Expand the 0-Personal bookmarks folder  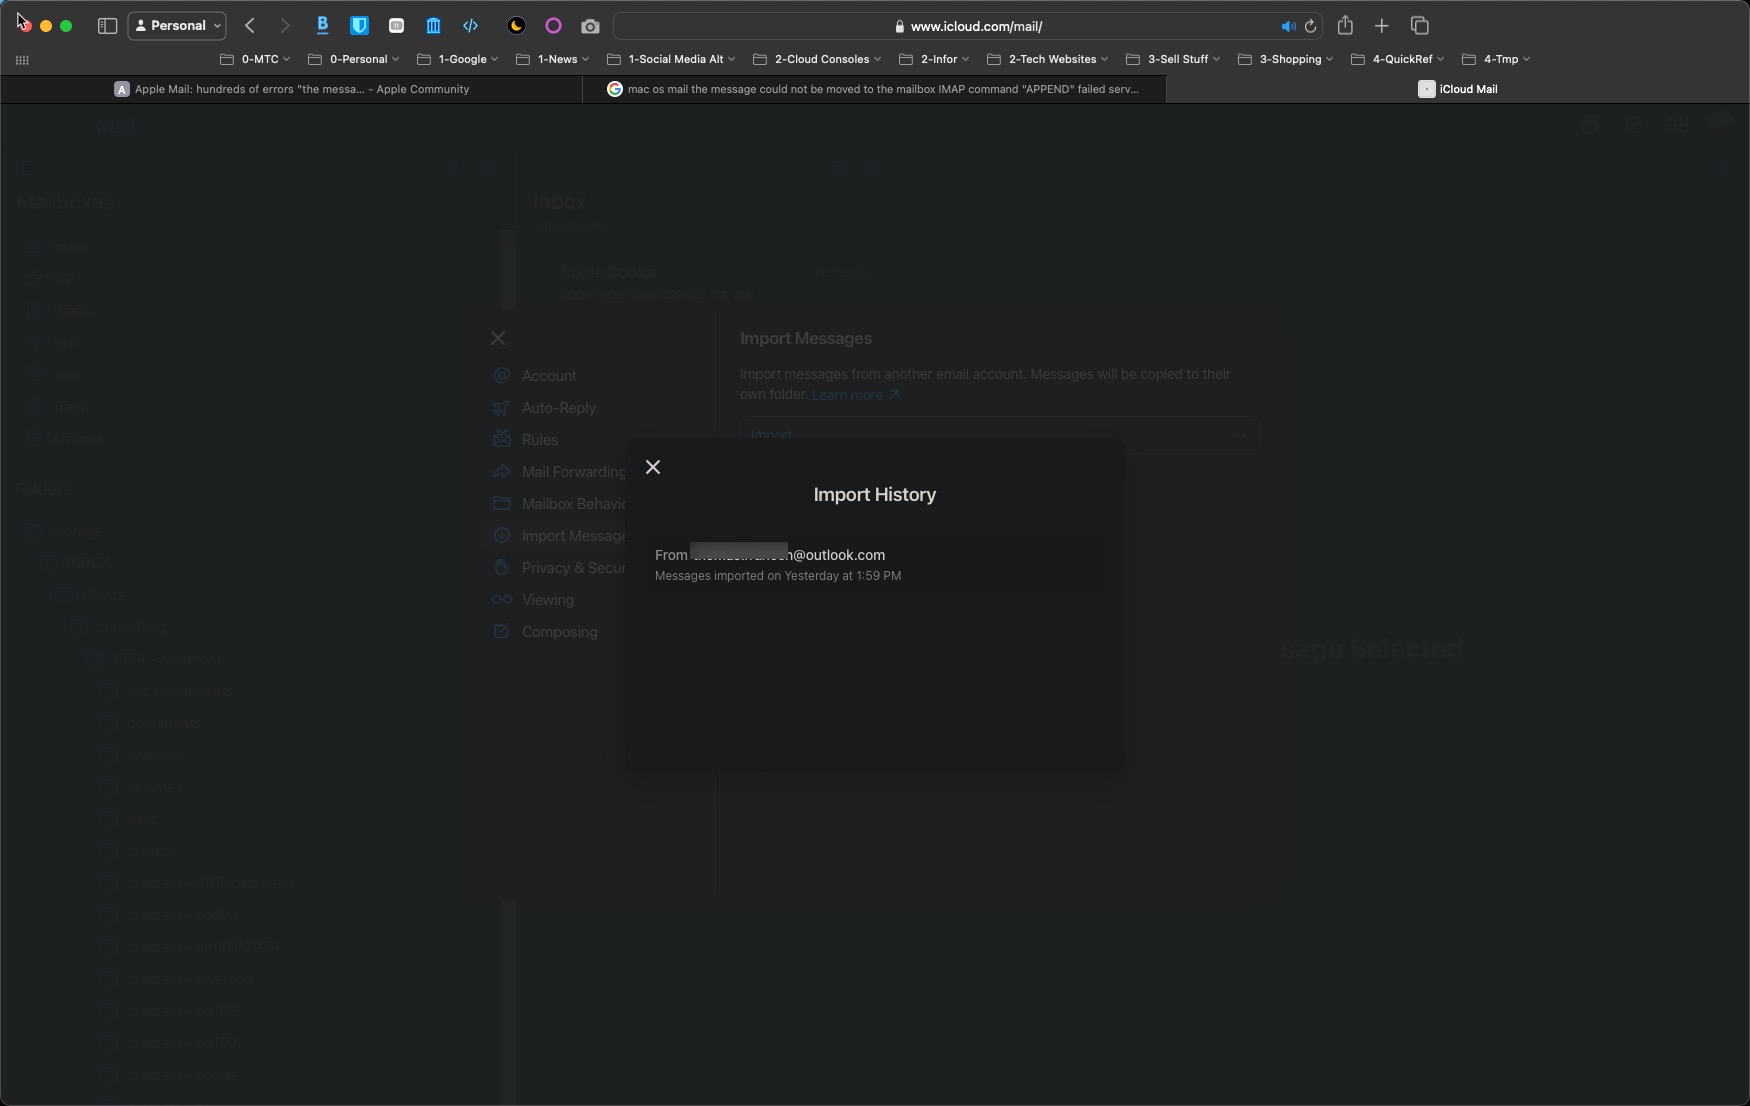[354, 59]
